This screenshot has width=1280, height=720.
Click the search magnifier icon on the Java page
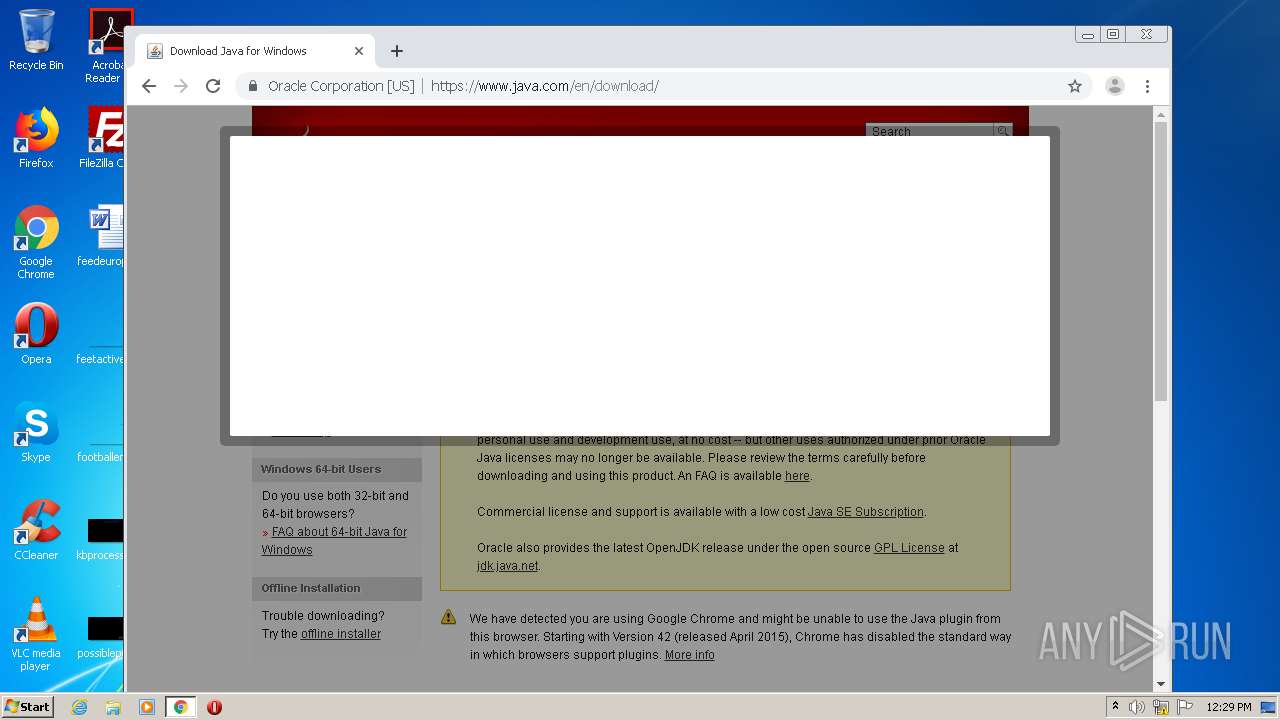1003,131
